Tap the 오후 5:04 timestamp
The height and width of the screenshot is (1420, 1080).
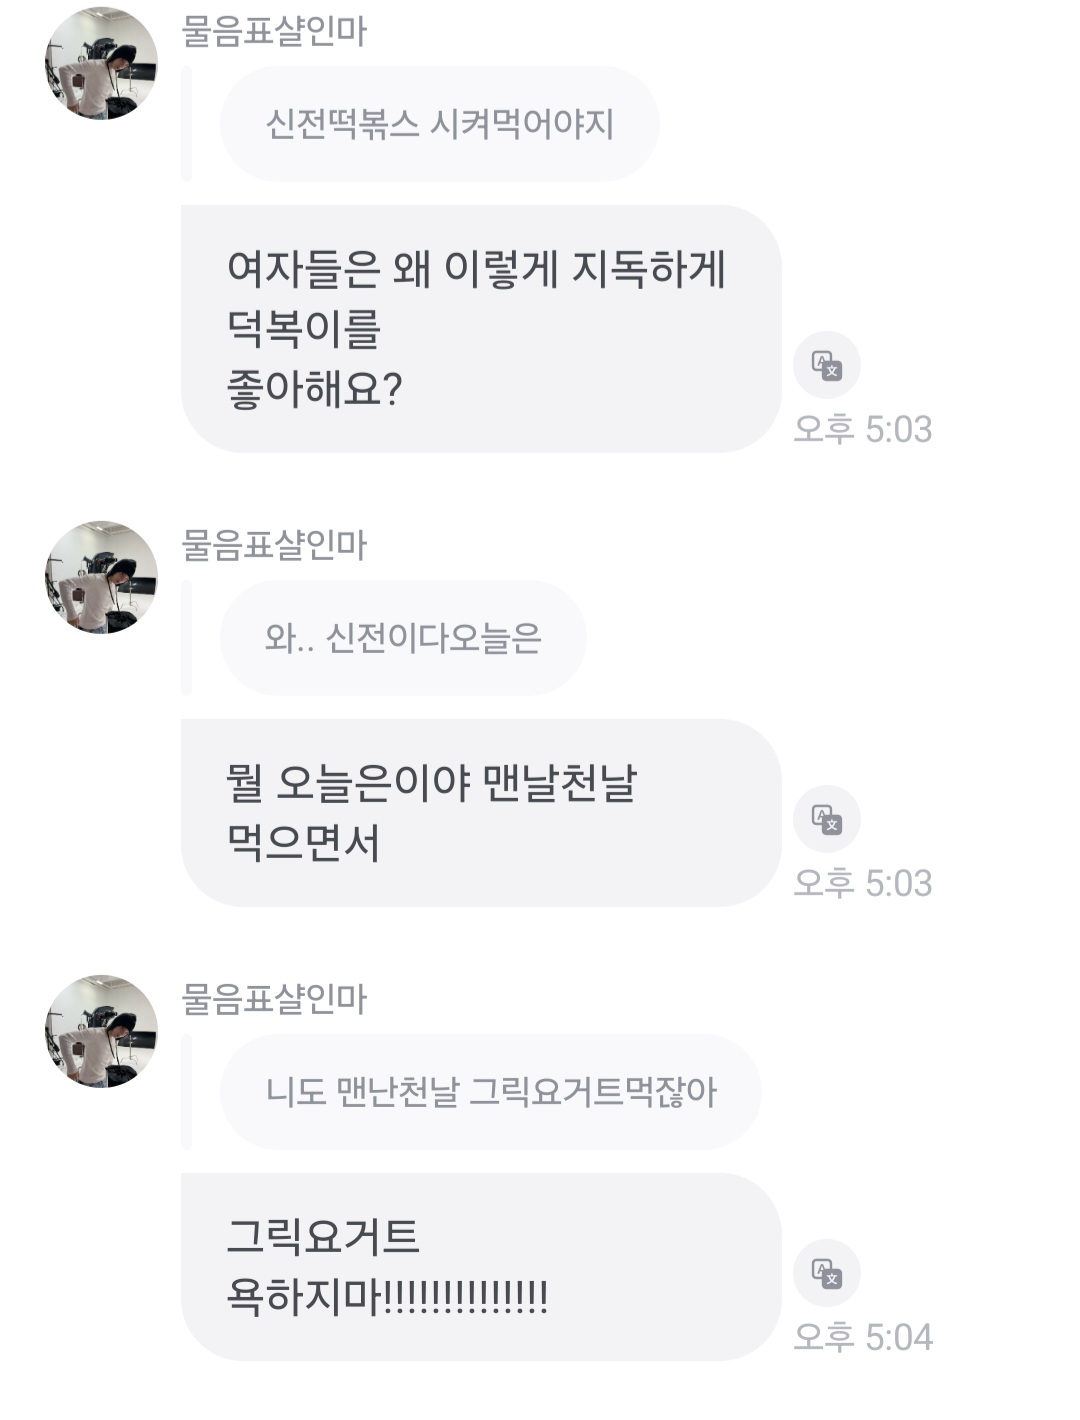[x=862, y=1338]
